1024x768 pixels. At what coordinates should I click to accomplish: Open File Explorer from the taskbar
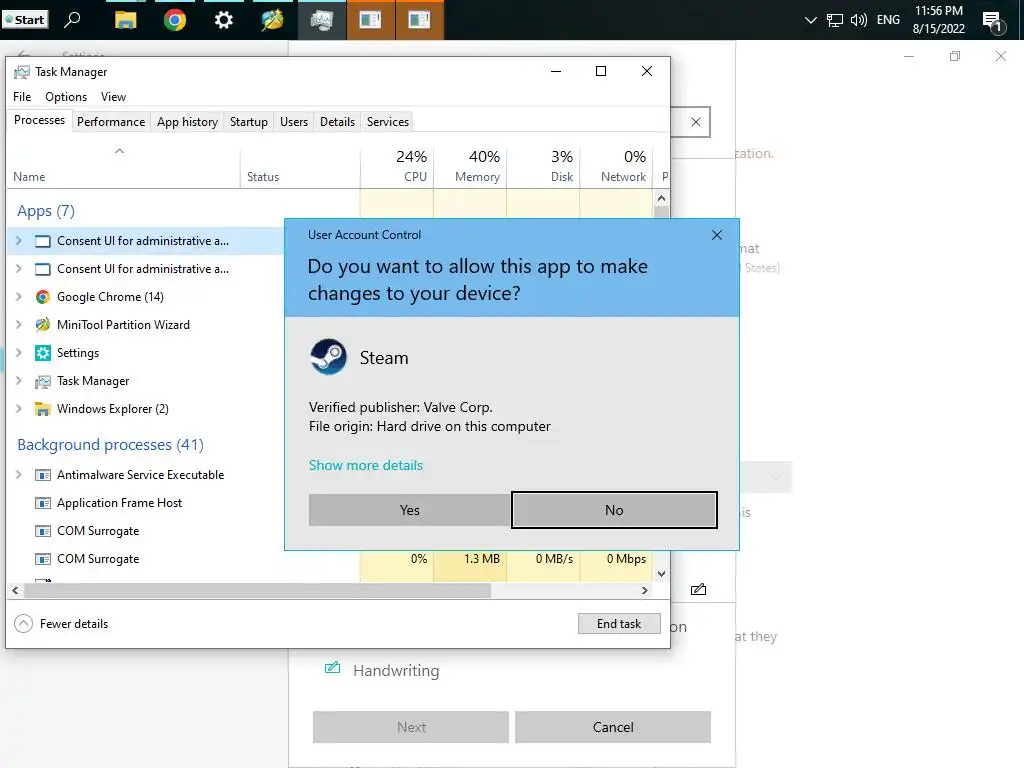(x=125, y=20)
